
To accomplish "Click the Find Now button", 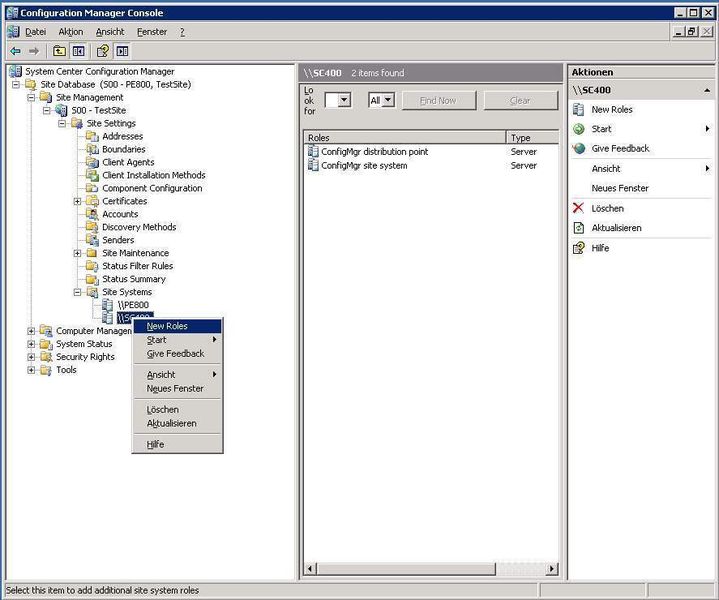I will 439,100.
